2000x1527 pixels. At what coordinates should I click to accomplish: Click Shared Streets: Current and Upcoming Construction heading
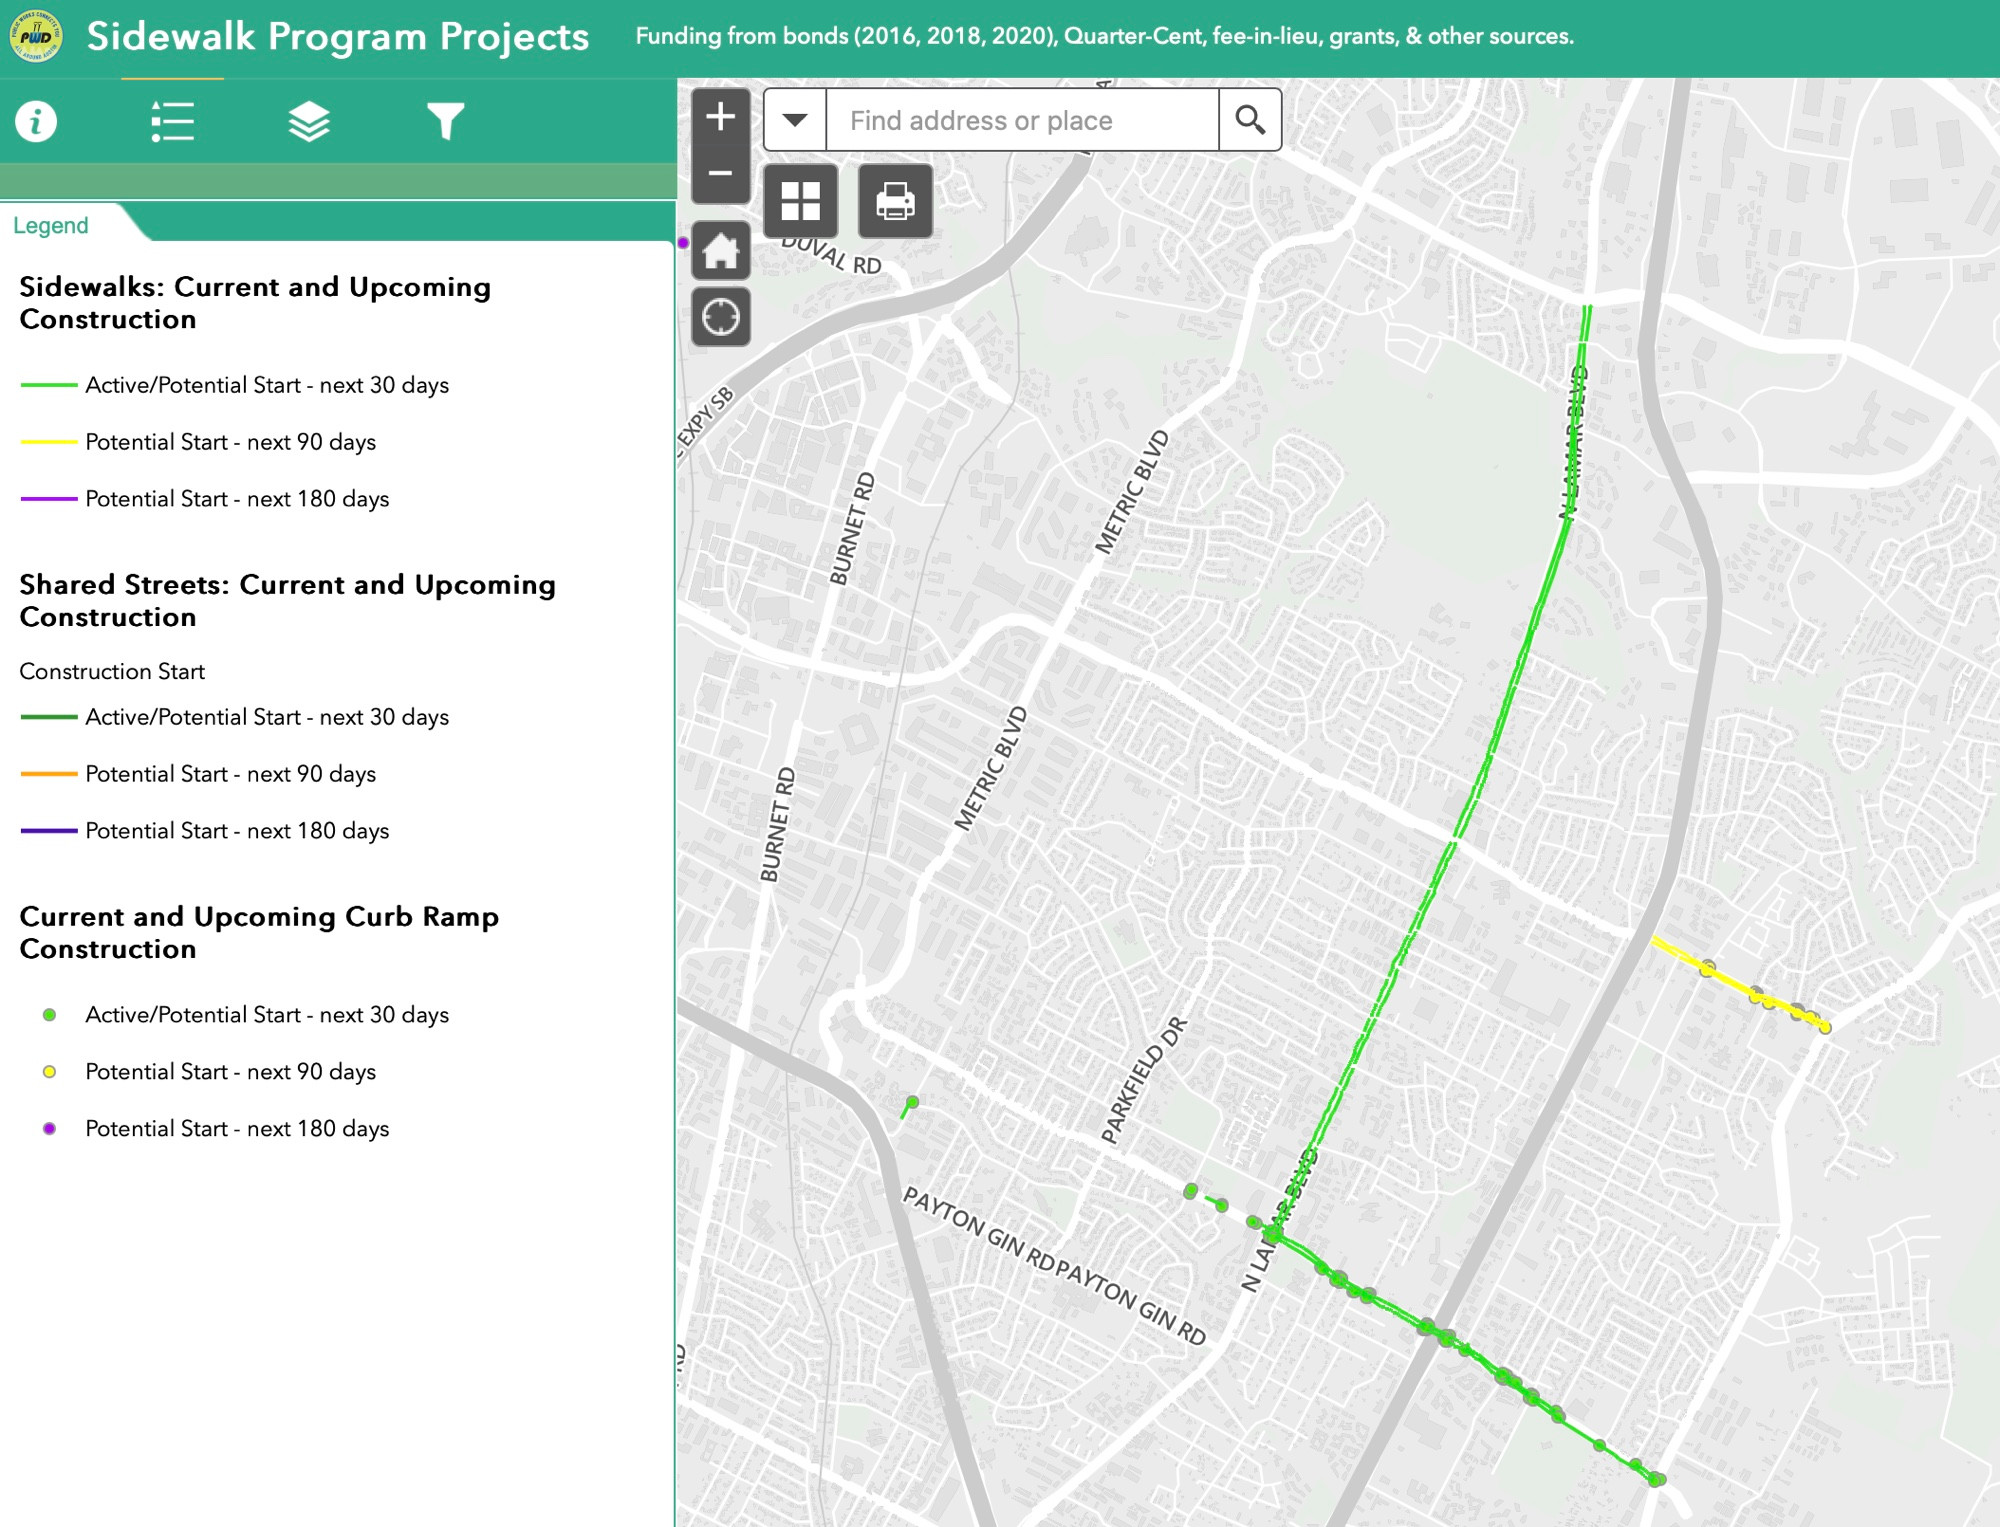coord(288,601)
